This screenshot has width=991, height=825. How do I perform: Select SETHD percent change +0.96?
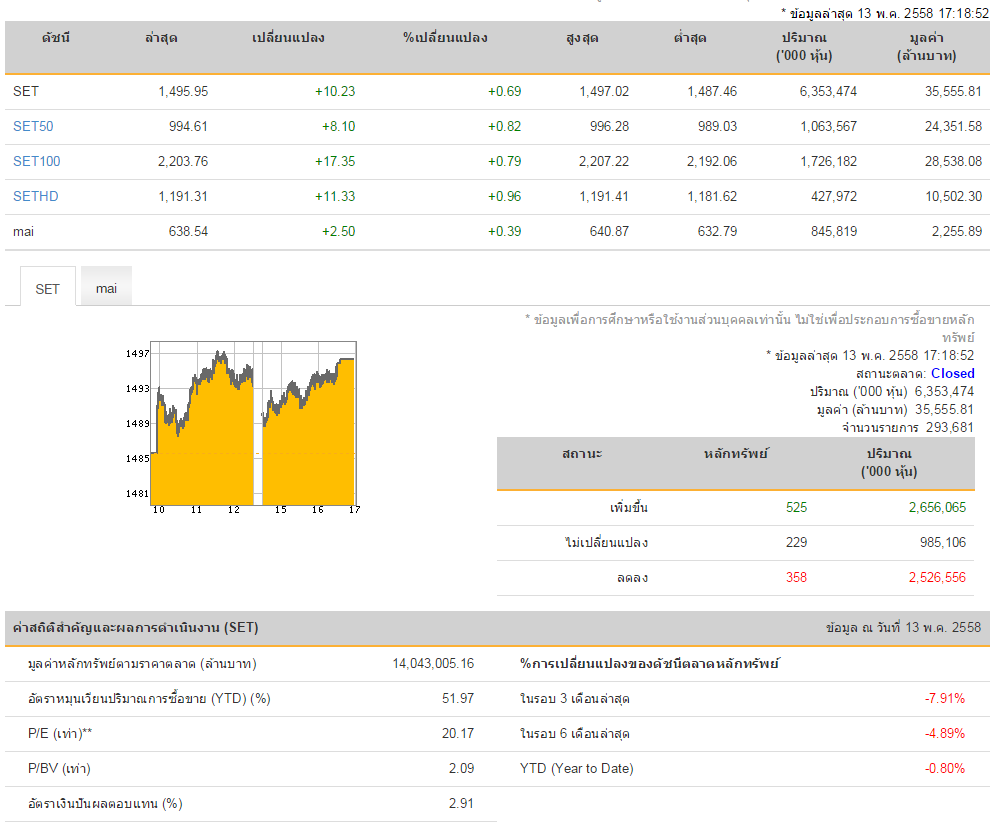click(504, 197)
